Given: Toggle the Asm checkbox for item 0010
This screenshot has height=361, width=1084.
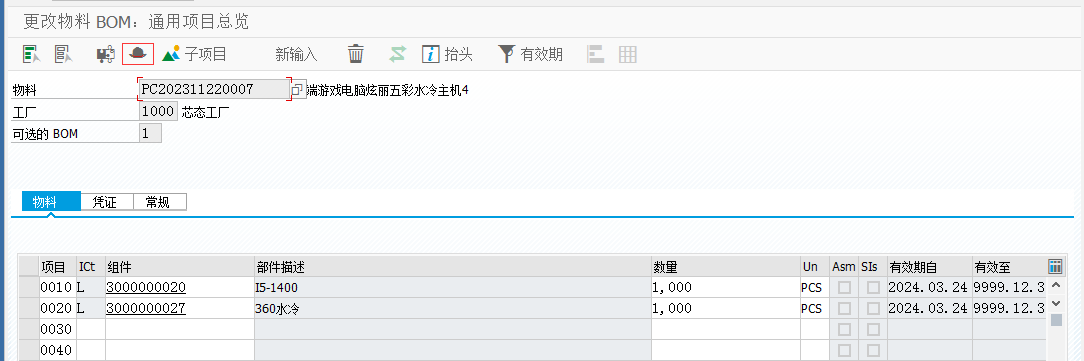Looking at the screenshot, I should pos(844,287).
